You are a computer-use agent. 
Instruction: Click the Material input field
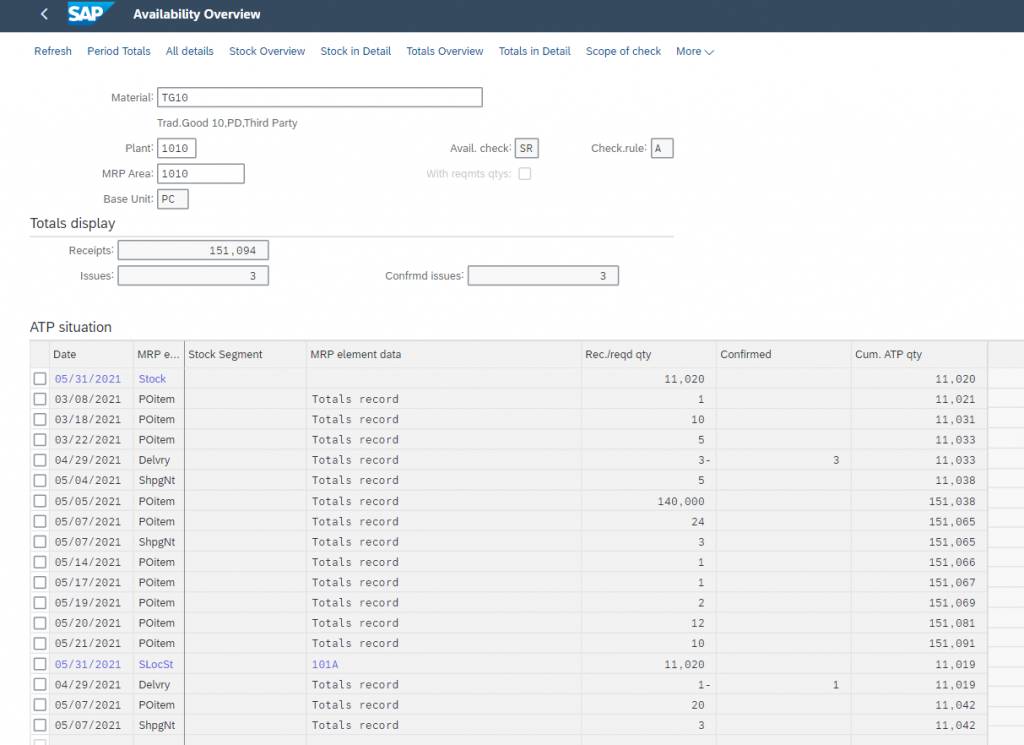(320, 97)
